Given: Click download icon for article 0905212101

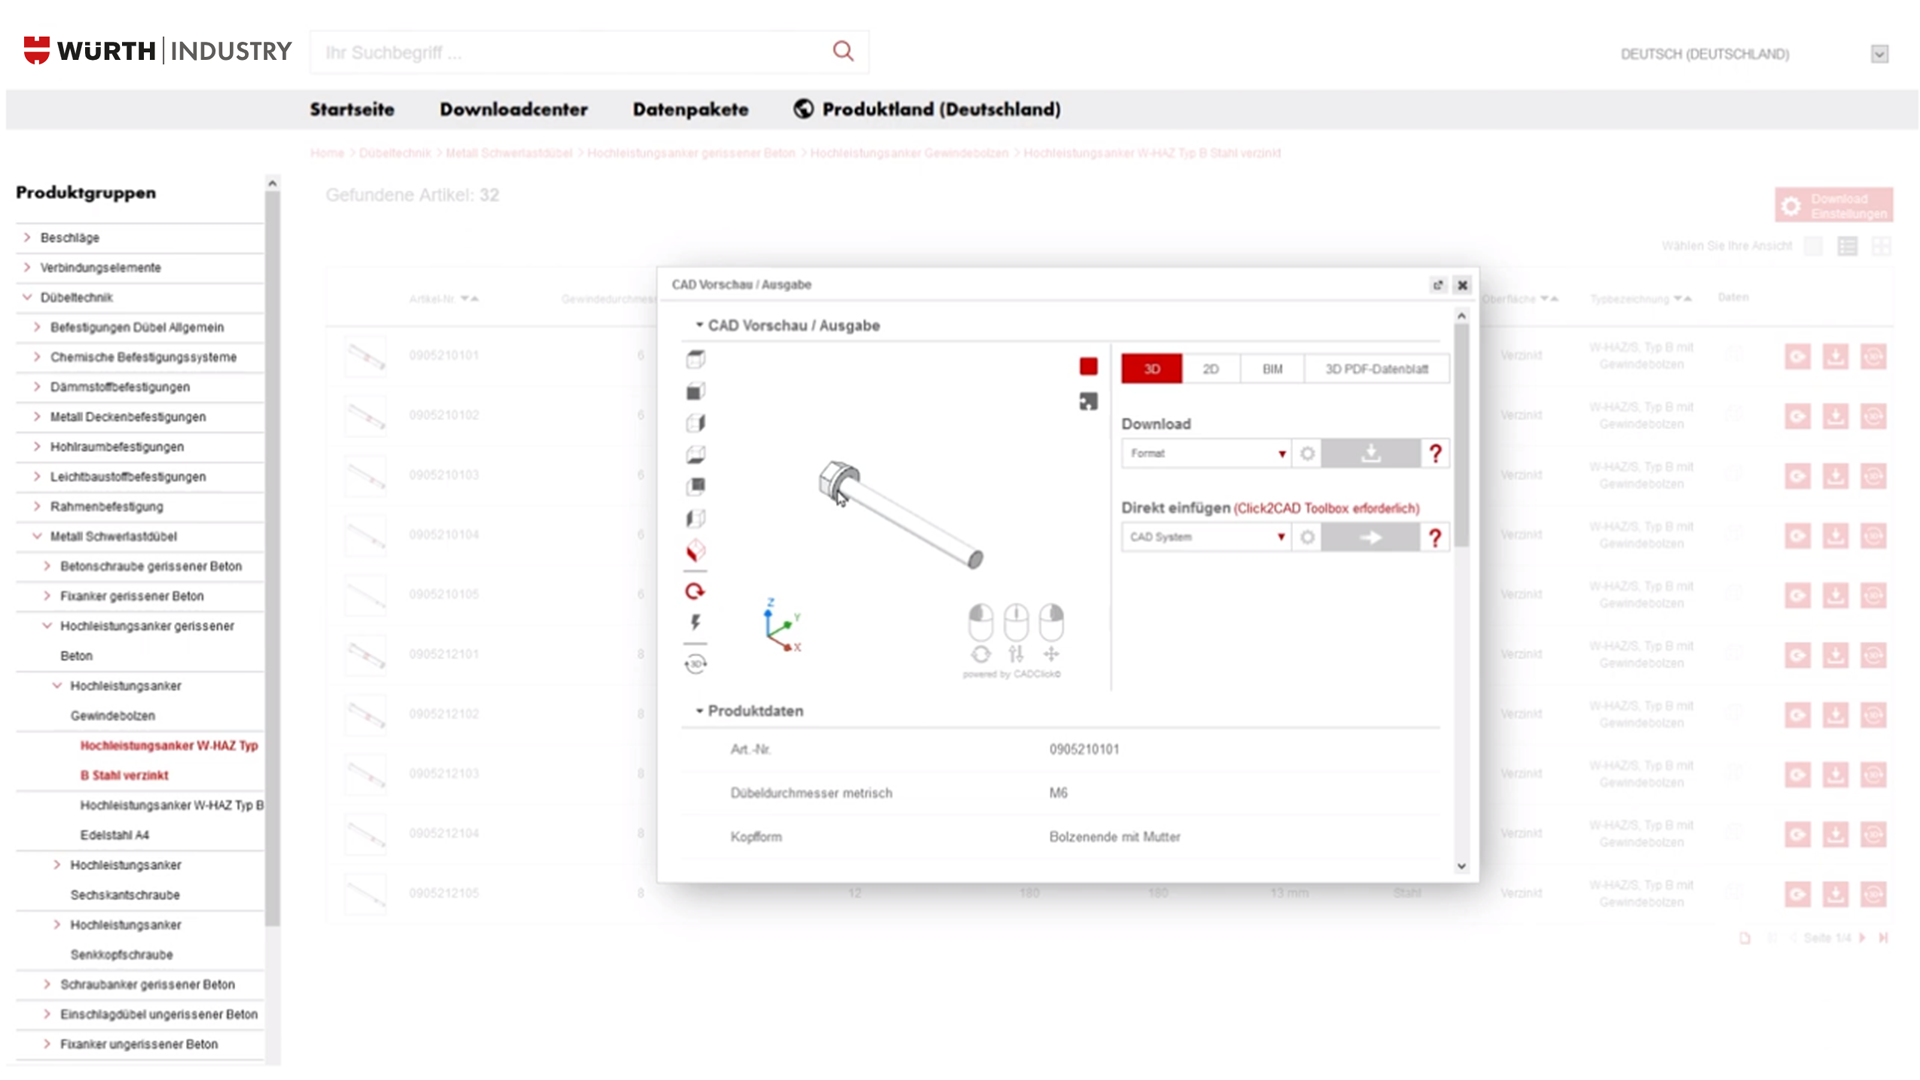Looking at the screenshot, I should click(x=1836, y=655).
